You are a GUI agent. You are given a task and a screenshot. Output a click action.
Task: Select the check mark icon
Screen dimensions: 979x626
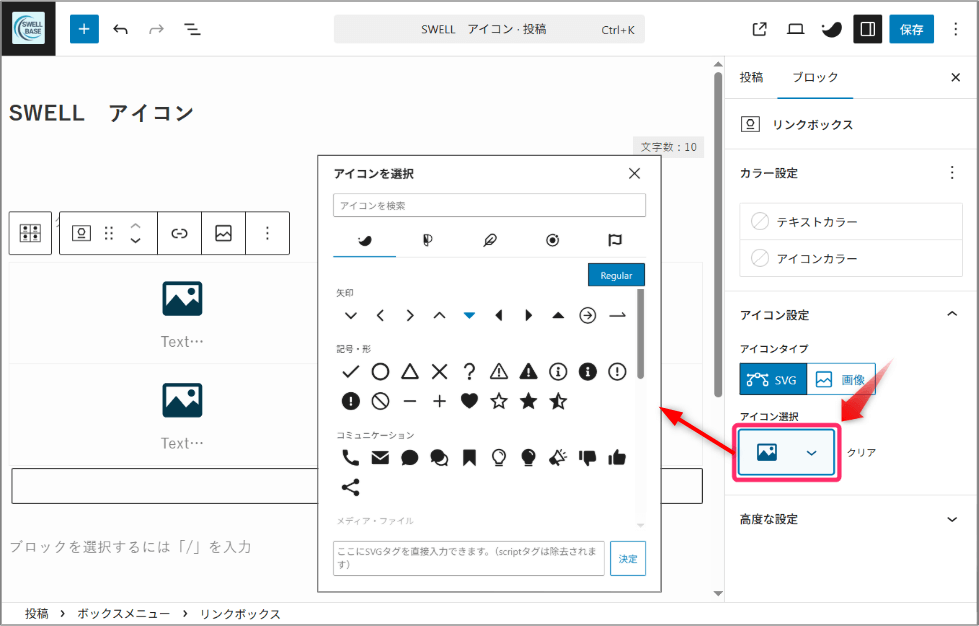pyautogui.click(x=351, y=372)
